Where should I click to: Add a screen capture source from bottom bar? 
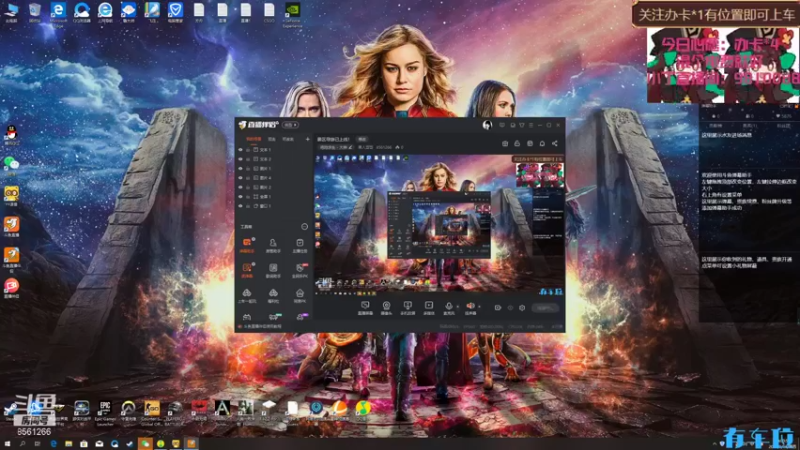(365, 307)
